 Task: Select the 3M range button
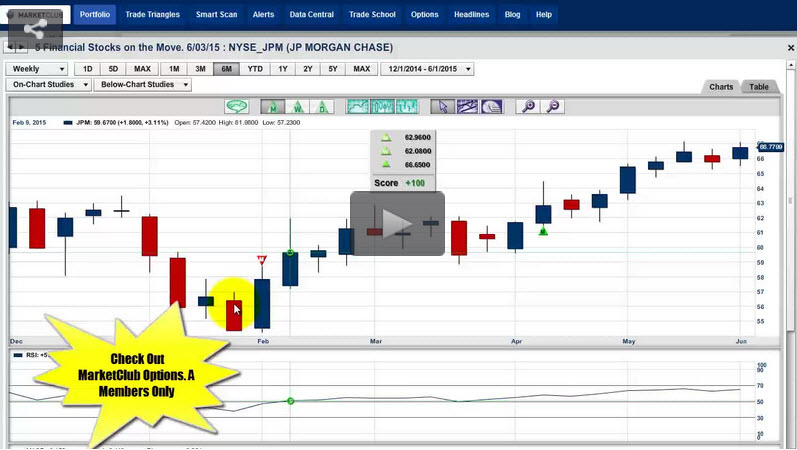200,69
